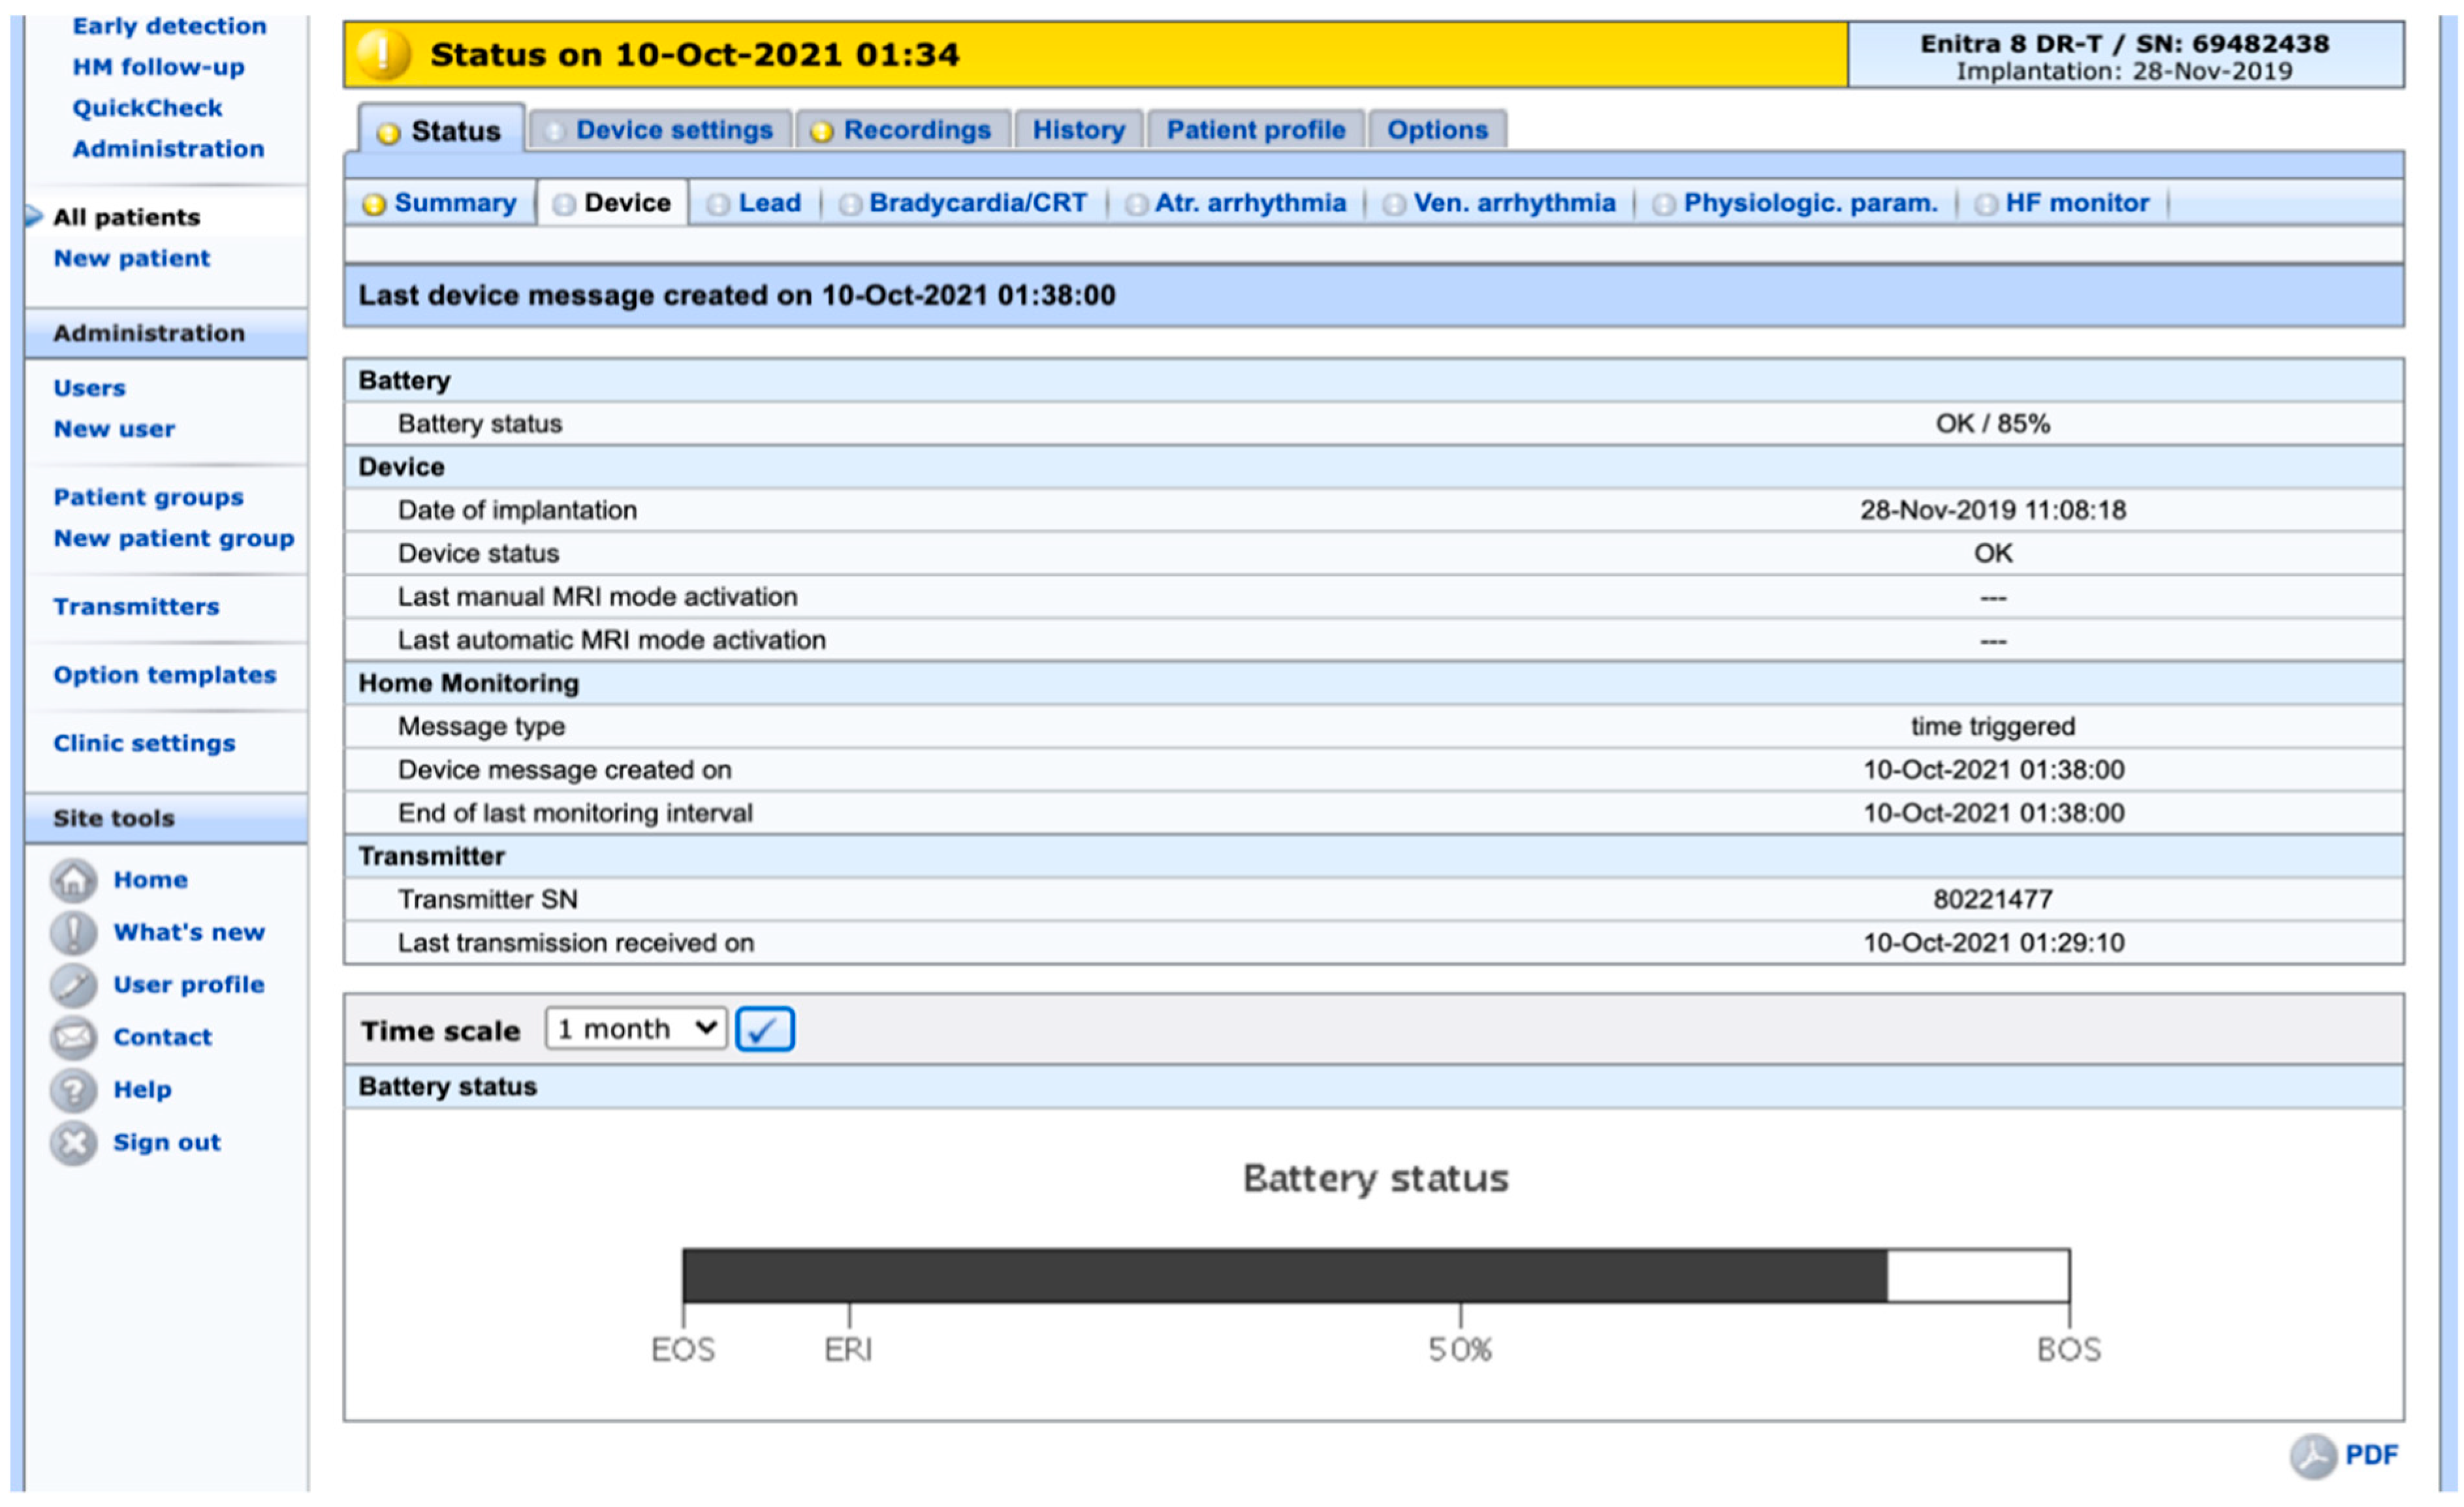Click the Home house icon

click(73, 880)
